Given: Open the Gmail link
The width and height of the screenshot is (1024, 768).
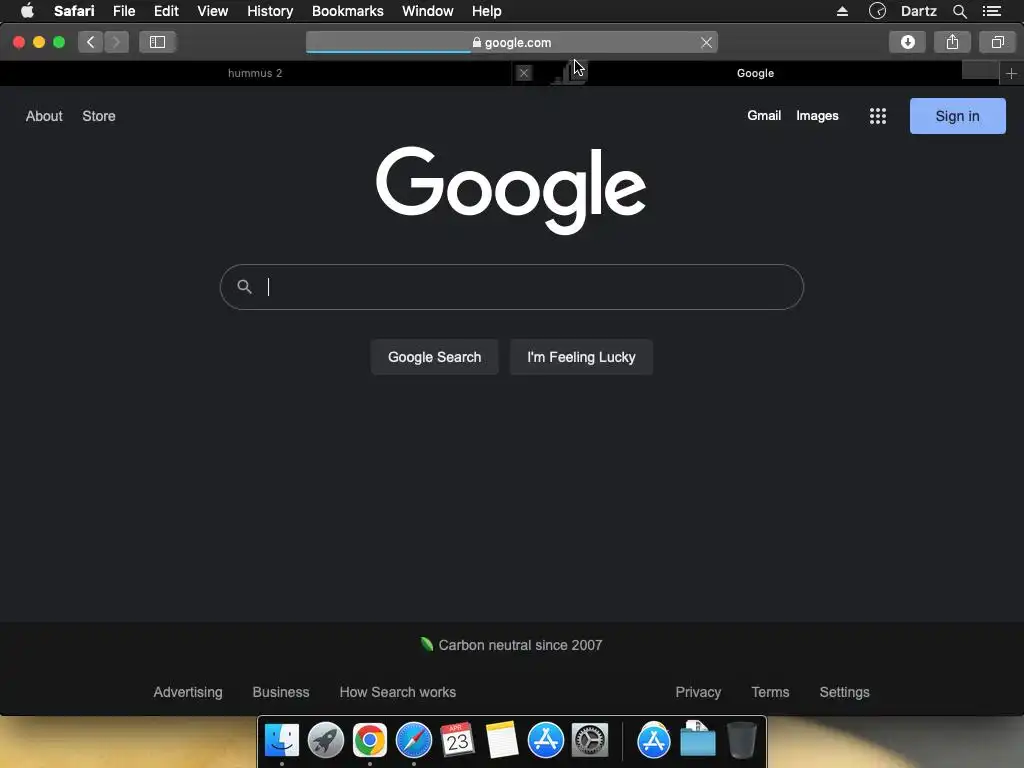Looking at the screenshot, I should (764, 116).
